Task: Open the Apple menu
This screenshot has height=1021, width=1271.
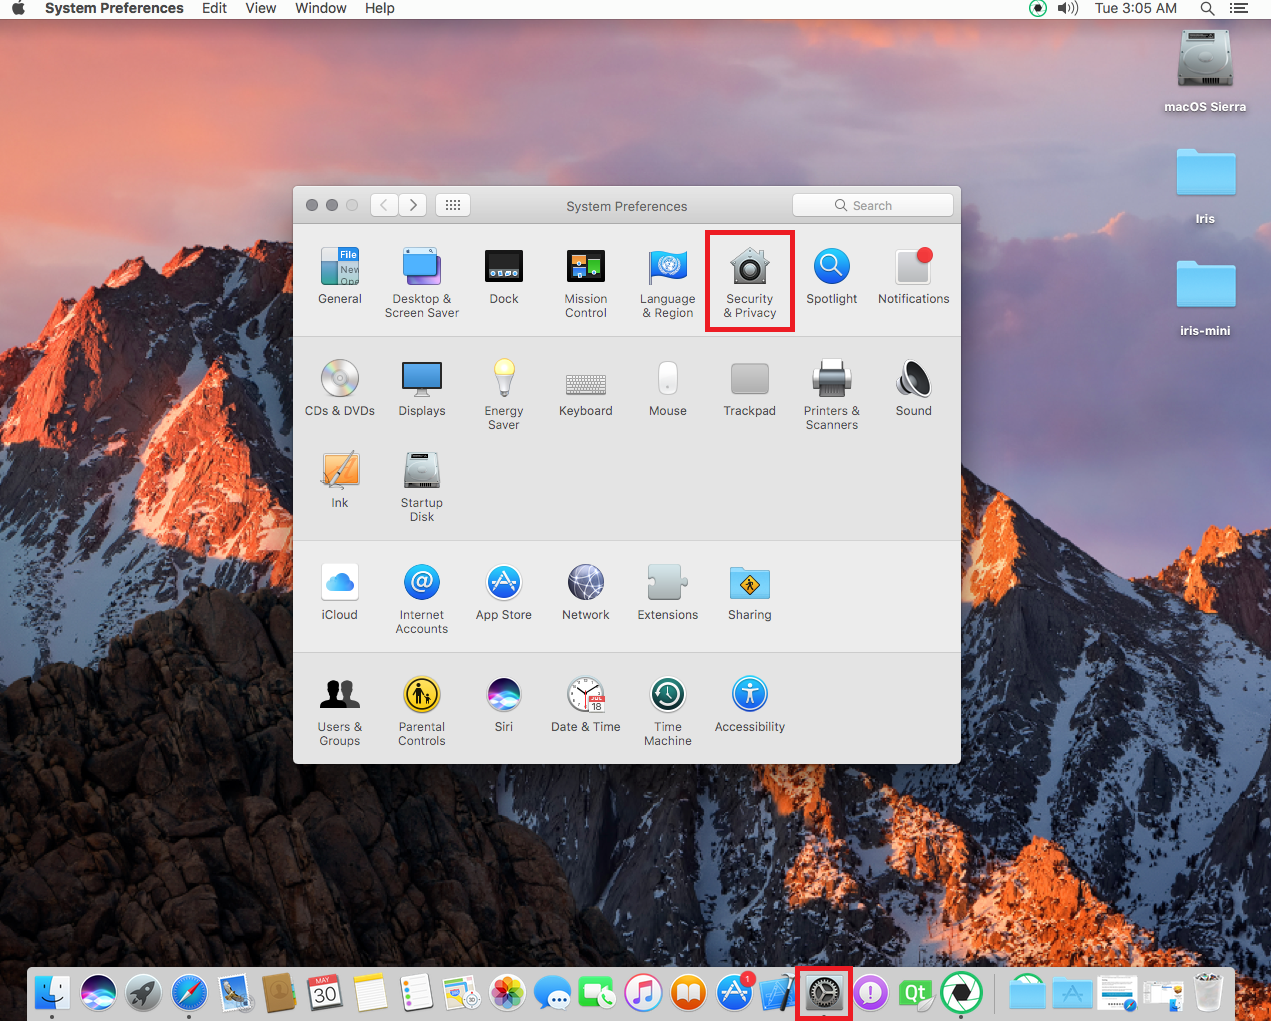Action: click(18, 8)
